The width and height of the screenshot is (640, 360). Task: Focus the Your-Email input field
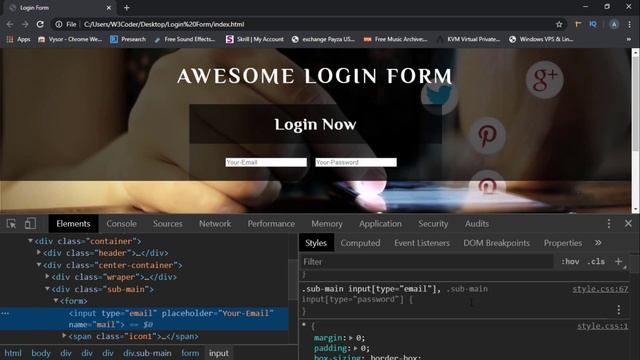point(266,162)
